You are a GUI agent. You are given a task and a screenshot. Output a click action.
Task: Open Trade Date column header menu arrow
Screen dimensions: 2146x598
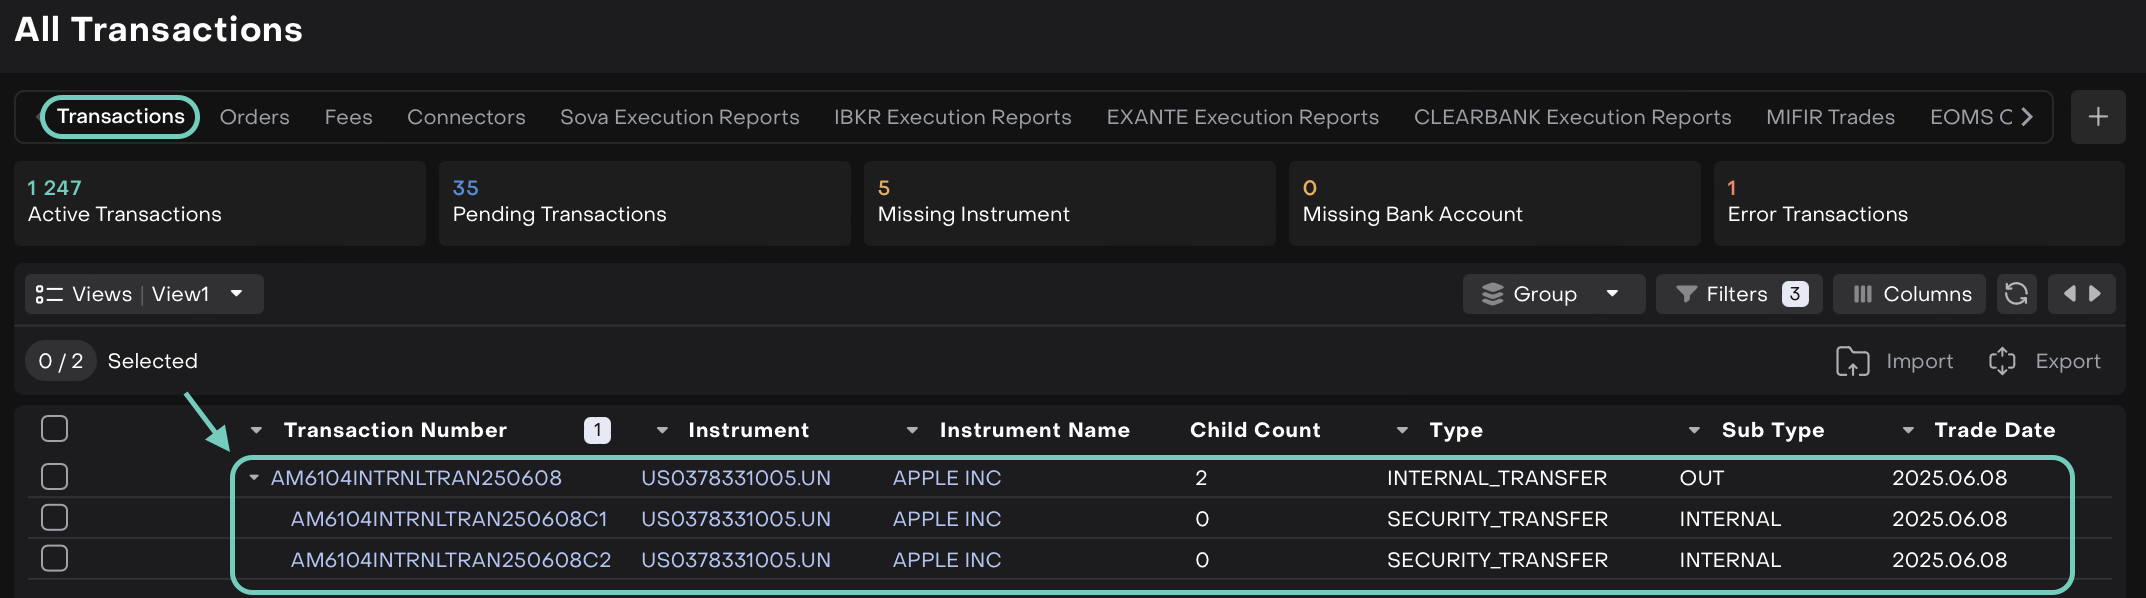1908,430
